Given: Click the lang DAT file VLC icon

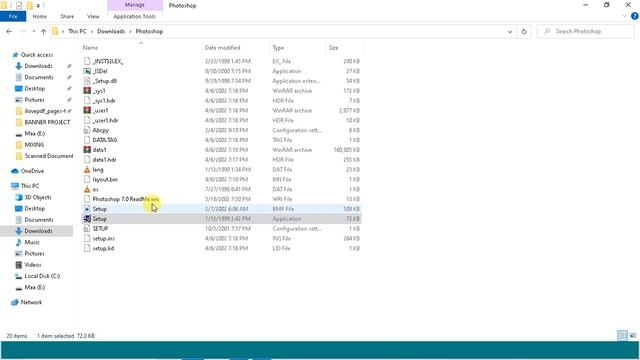Looking at the screenshot, I should point(87,169).
